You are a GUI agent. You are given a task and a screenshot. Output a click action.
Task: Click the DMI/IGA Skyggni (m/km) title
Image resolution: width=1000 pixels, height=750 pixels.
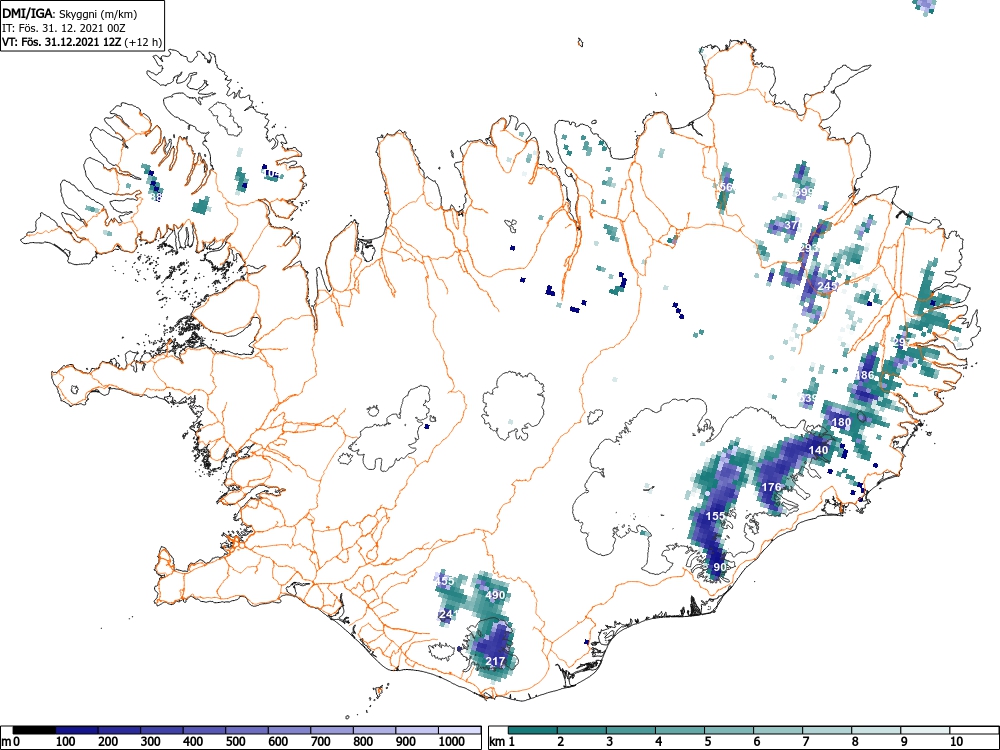pos(70,13)
